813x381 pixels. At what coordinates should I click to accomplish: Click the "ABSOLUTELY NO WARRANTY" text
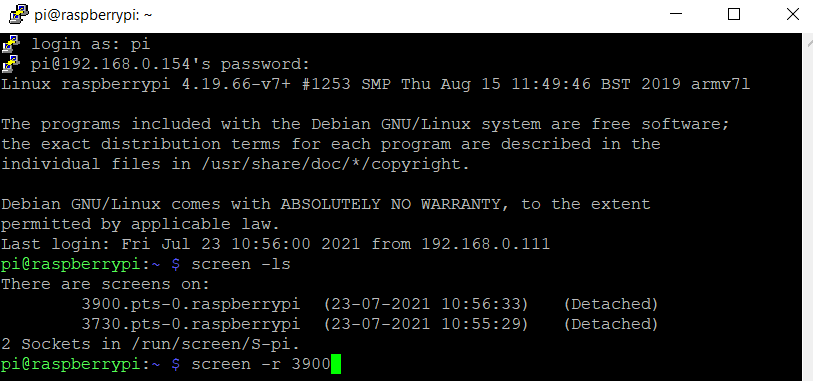[x=391, y=204]
